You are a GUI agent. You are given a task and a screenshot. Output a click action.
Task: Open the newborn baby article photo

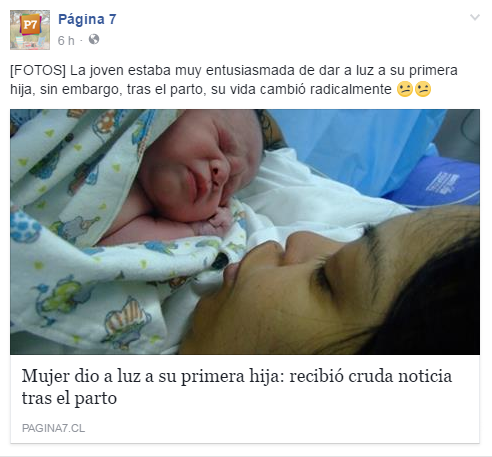[245, 232]
